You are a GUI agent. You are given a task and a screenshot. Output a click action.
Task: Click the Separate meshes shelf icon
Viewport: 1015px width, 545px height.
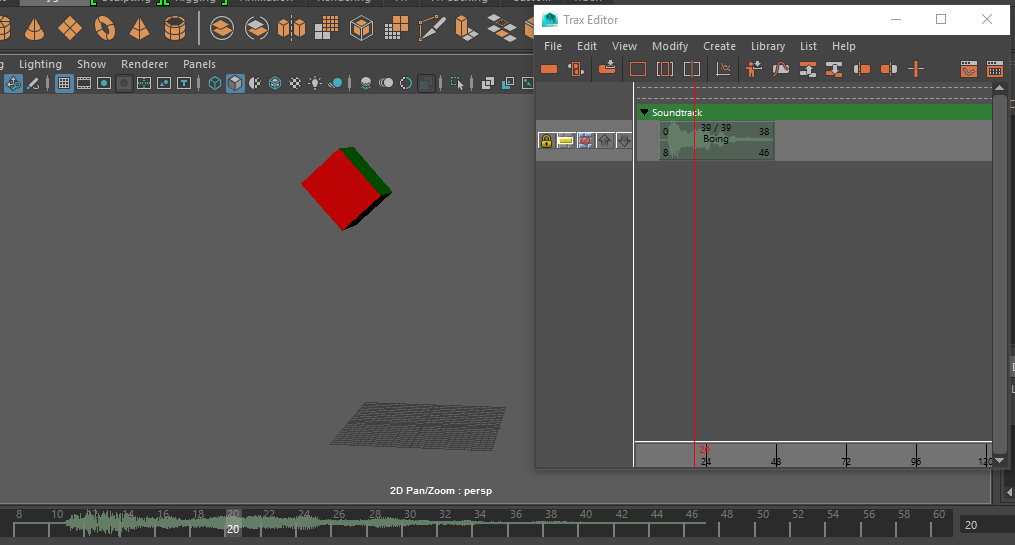pos(256,28)
